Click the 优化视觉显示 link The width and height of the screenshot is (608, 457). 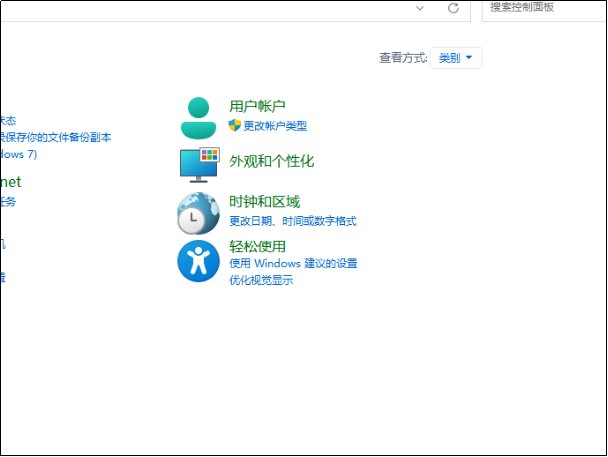(261, 280)
